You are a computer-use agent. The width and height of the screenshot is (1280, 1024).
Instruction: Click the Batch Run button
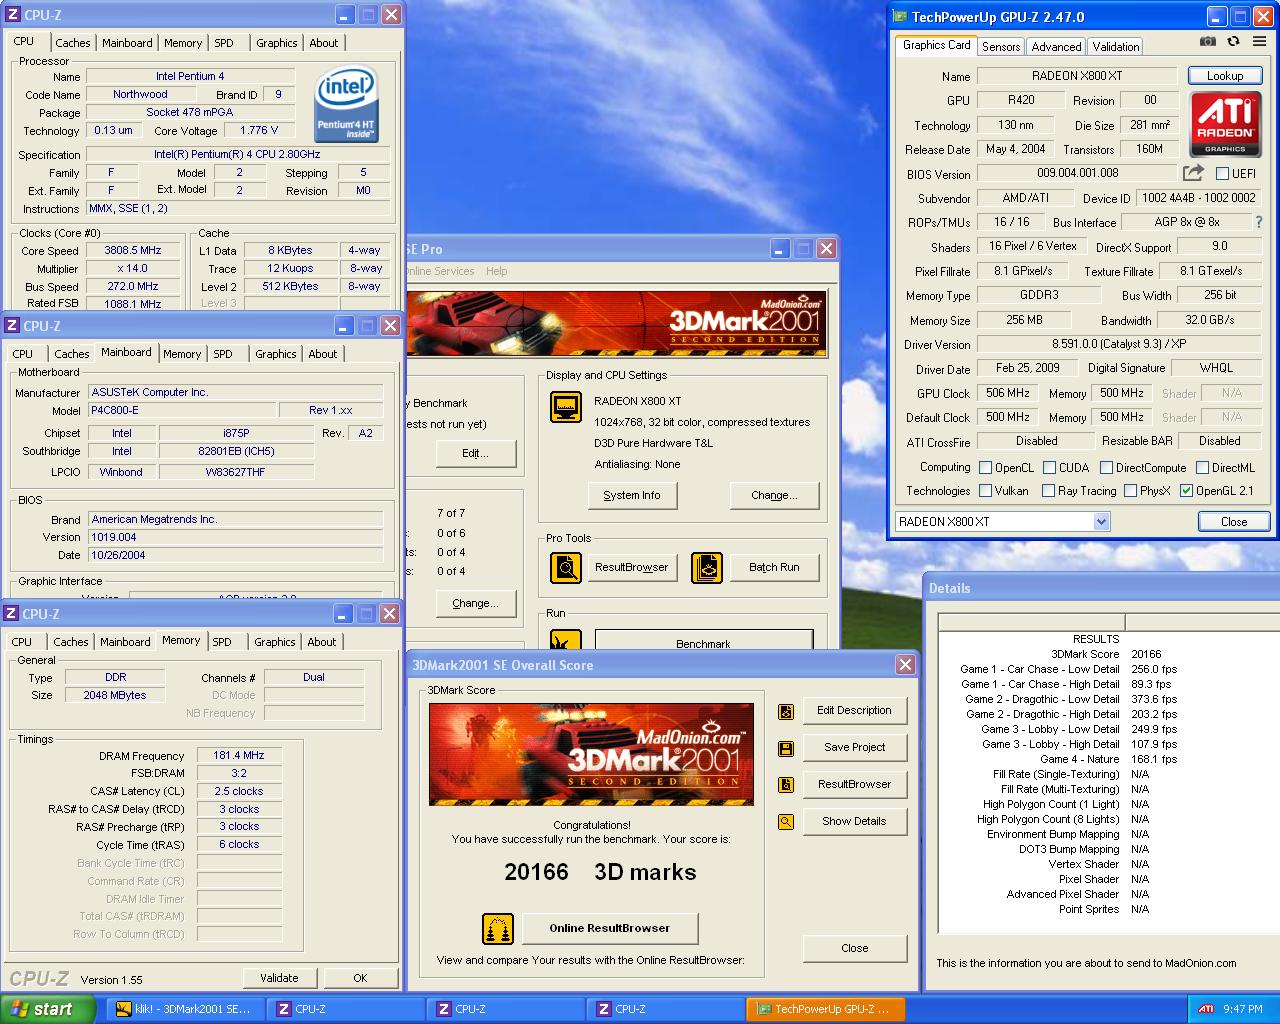point(774,568)
